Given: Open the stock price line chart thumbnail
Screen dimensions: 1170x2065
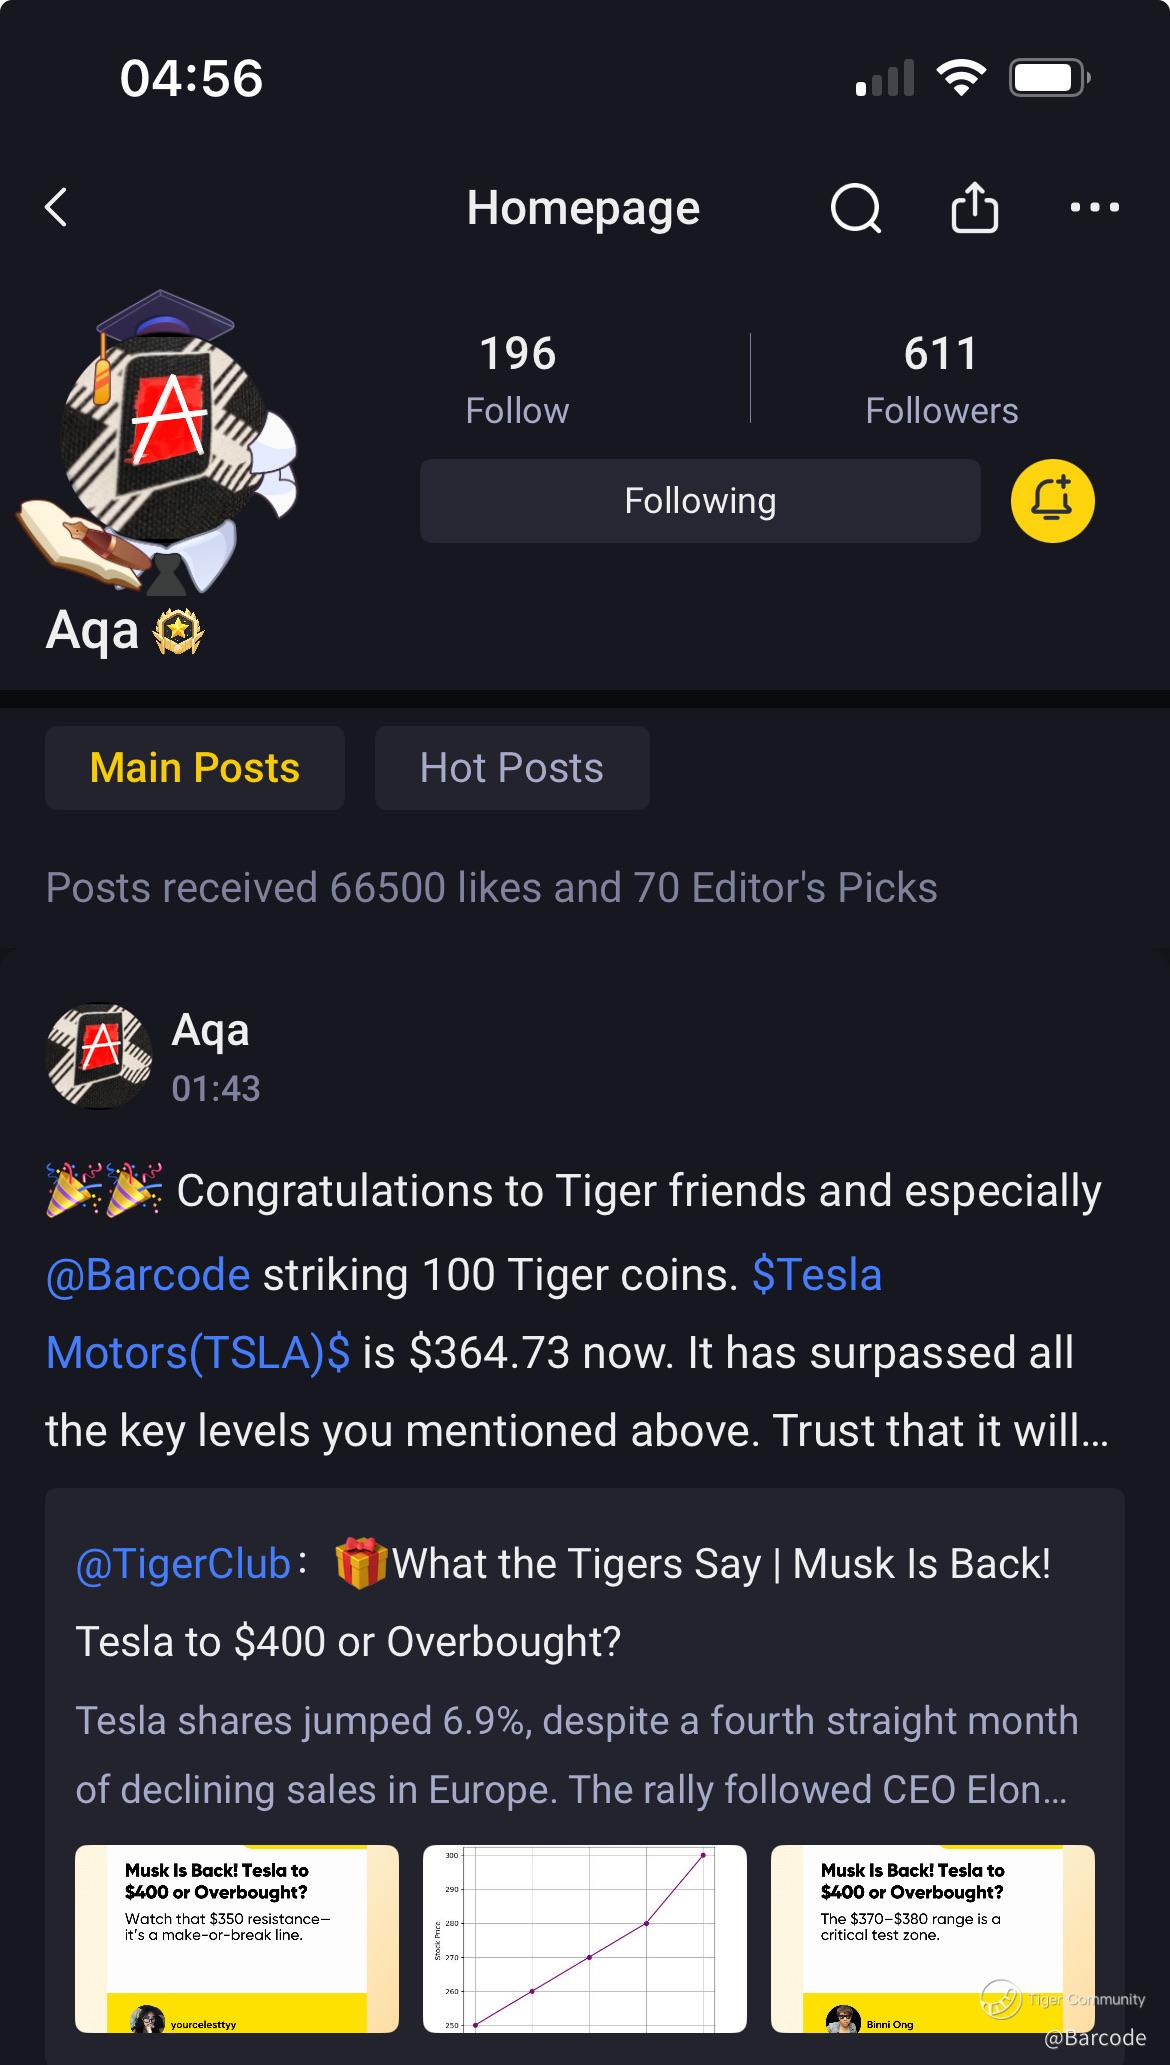Looking at the screenshot, I should (x=584, y=1938).
